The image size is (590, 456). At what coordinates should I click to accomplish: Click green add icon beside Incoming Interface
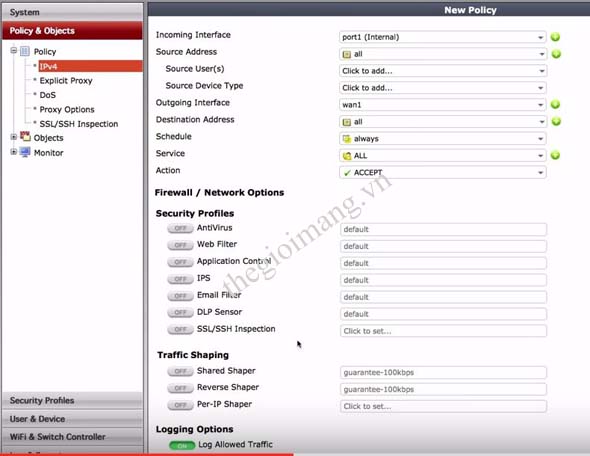click(555, 37)
